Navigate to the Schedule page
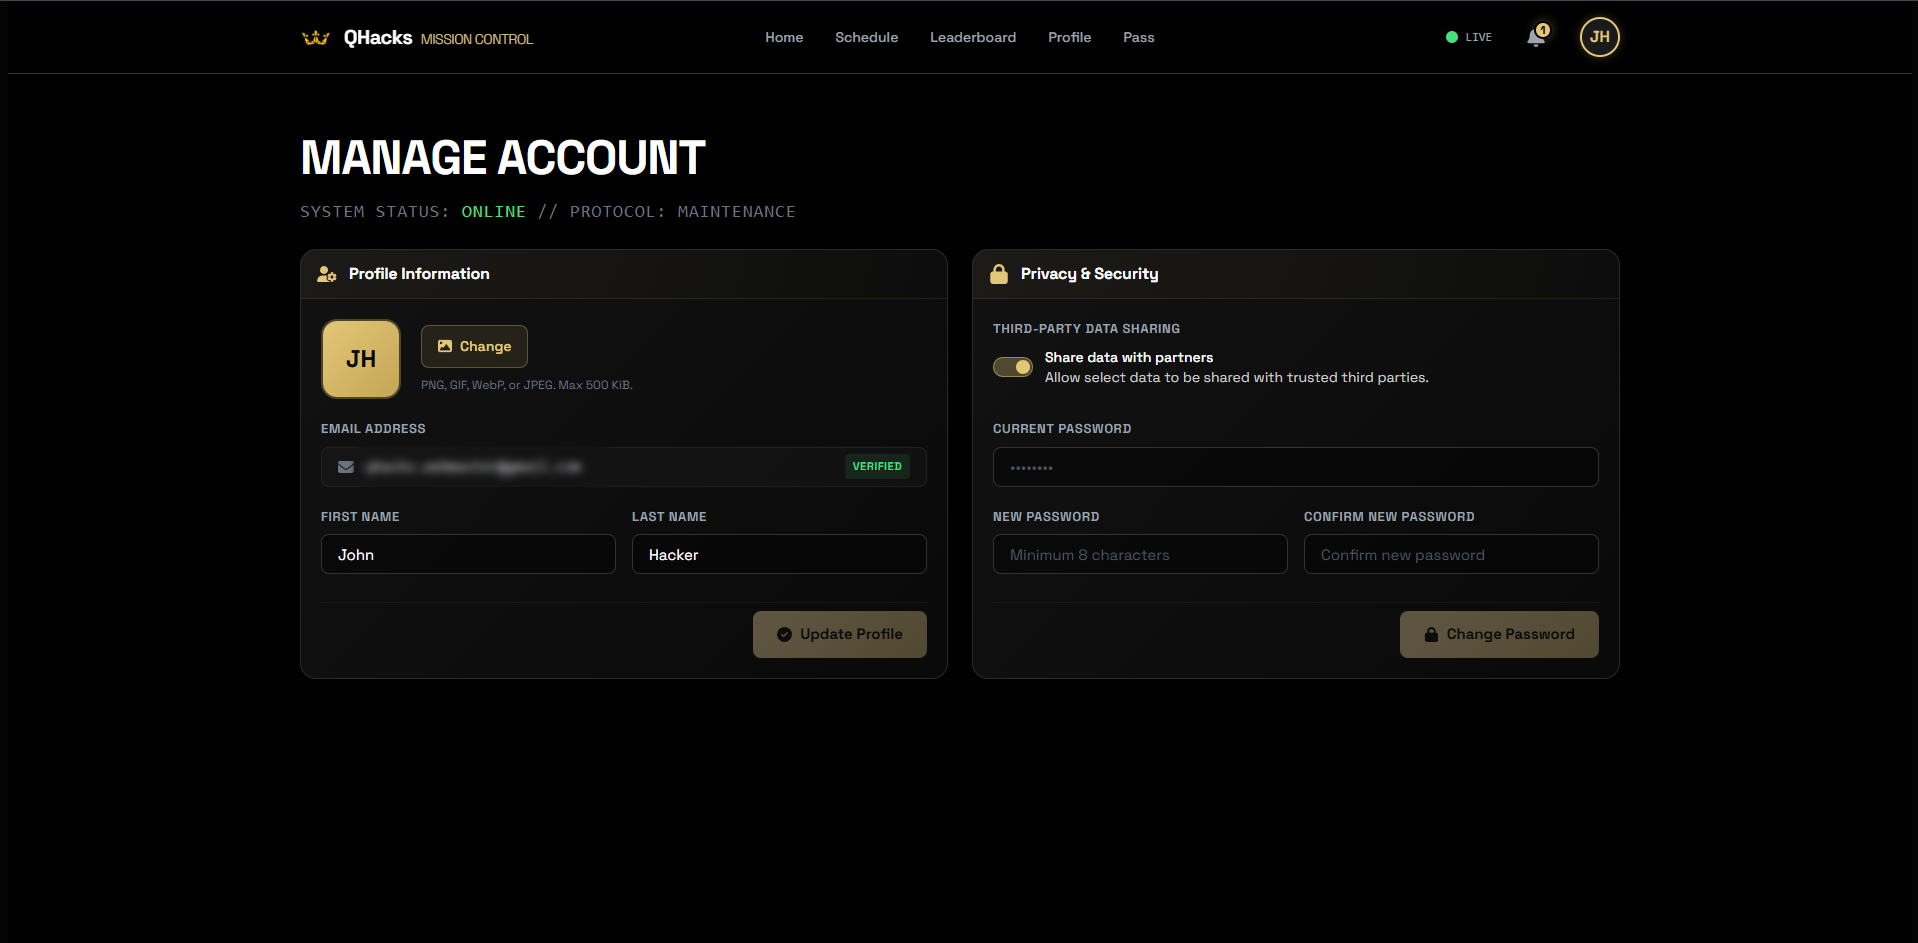 tap(865, 37)
